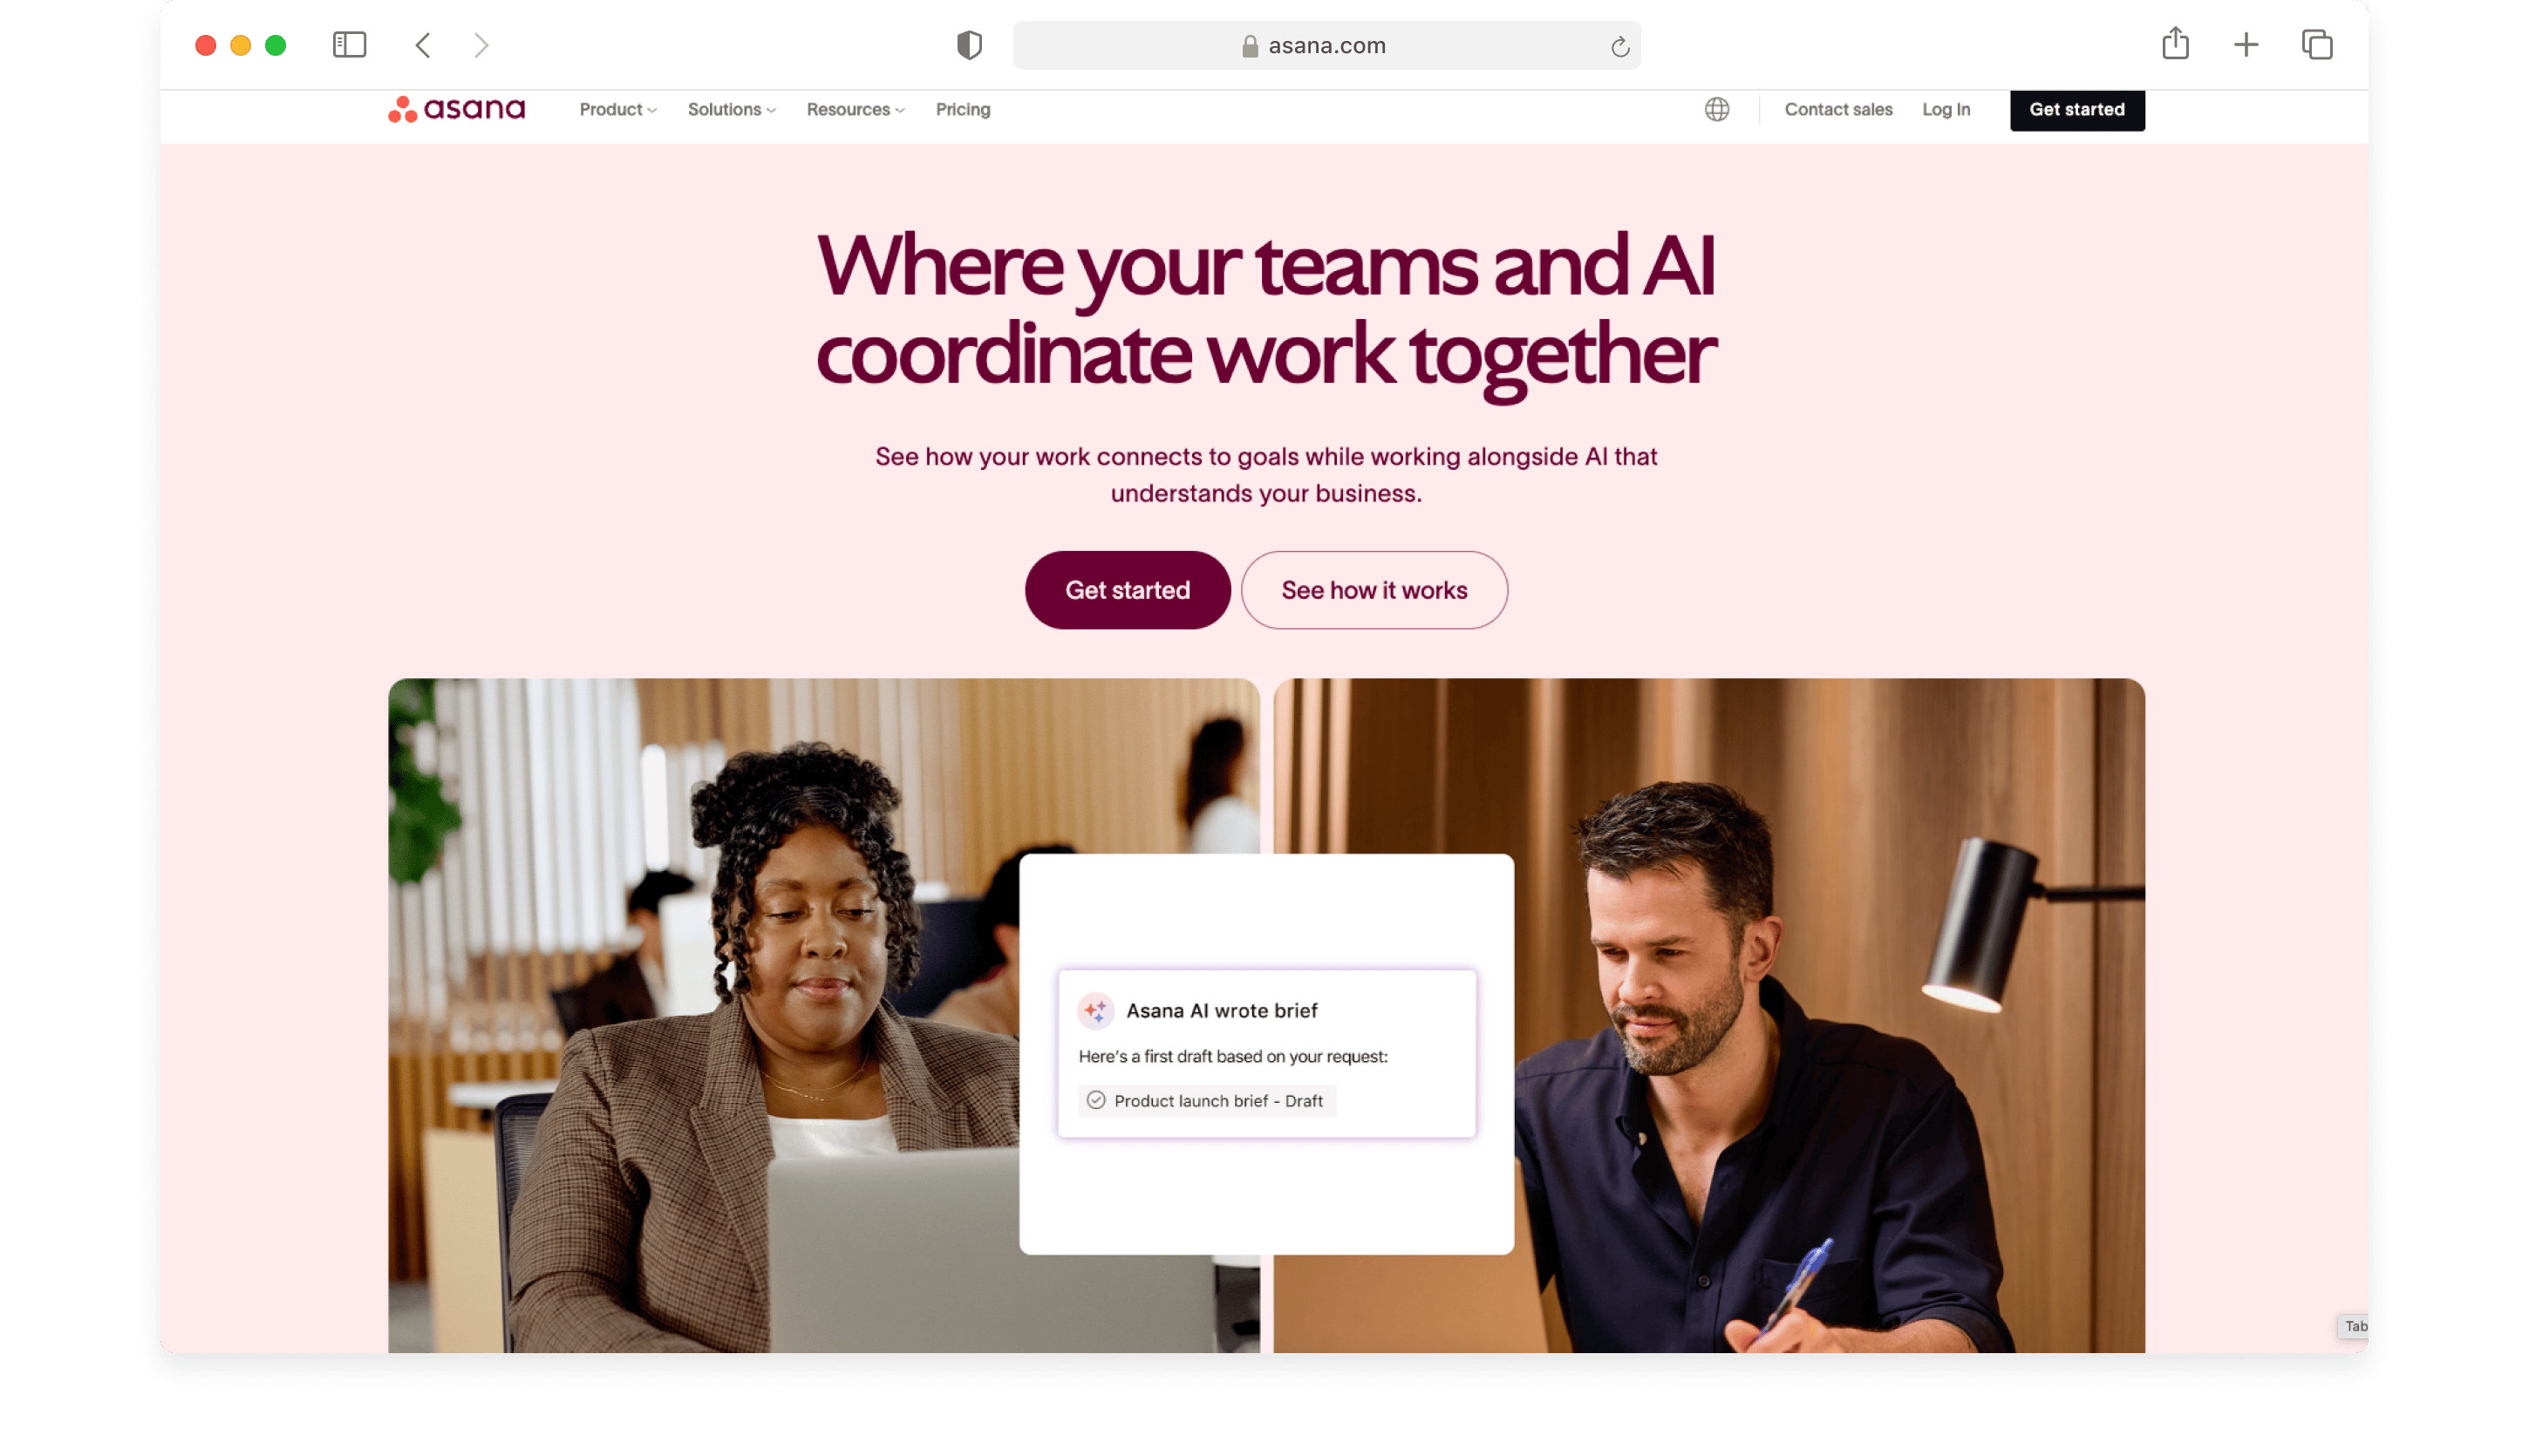Open the Pricing page

[x=963, y=109]
